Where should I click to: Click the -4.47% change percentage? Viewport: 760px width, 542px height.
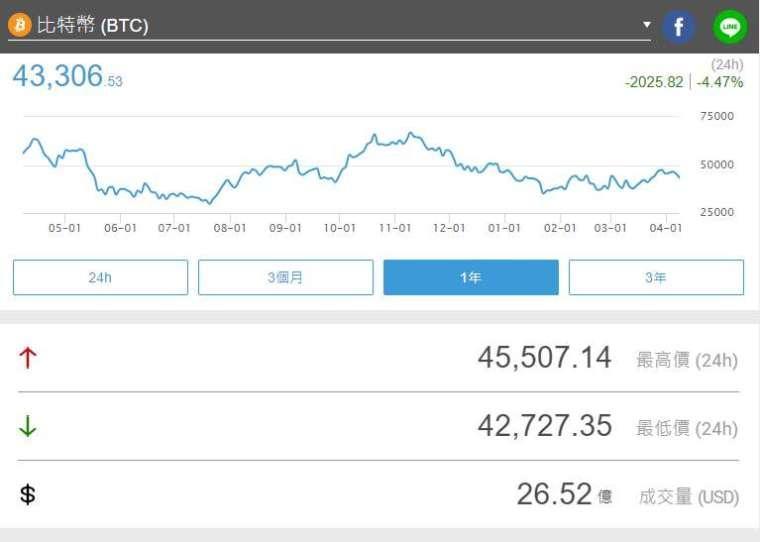(720, 82)
